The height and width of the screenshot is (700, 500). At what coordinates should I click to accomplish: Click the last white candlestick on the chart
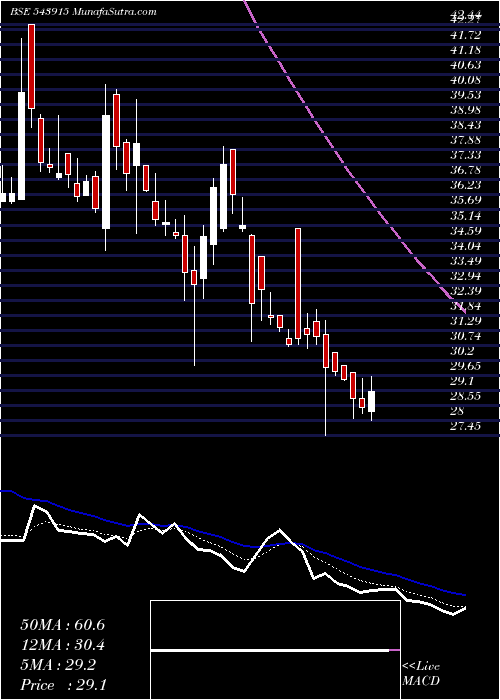(371, 401)
